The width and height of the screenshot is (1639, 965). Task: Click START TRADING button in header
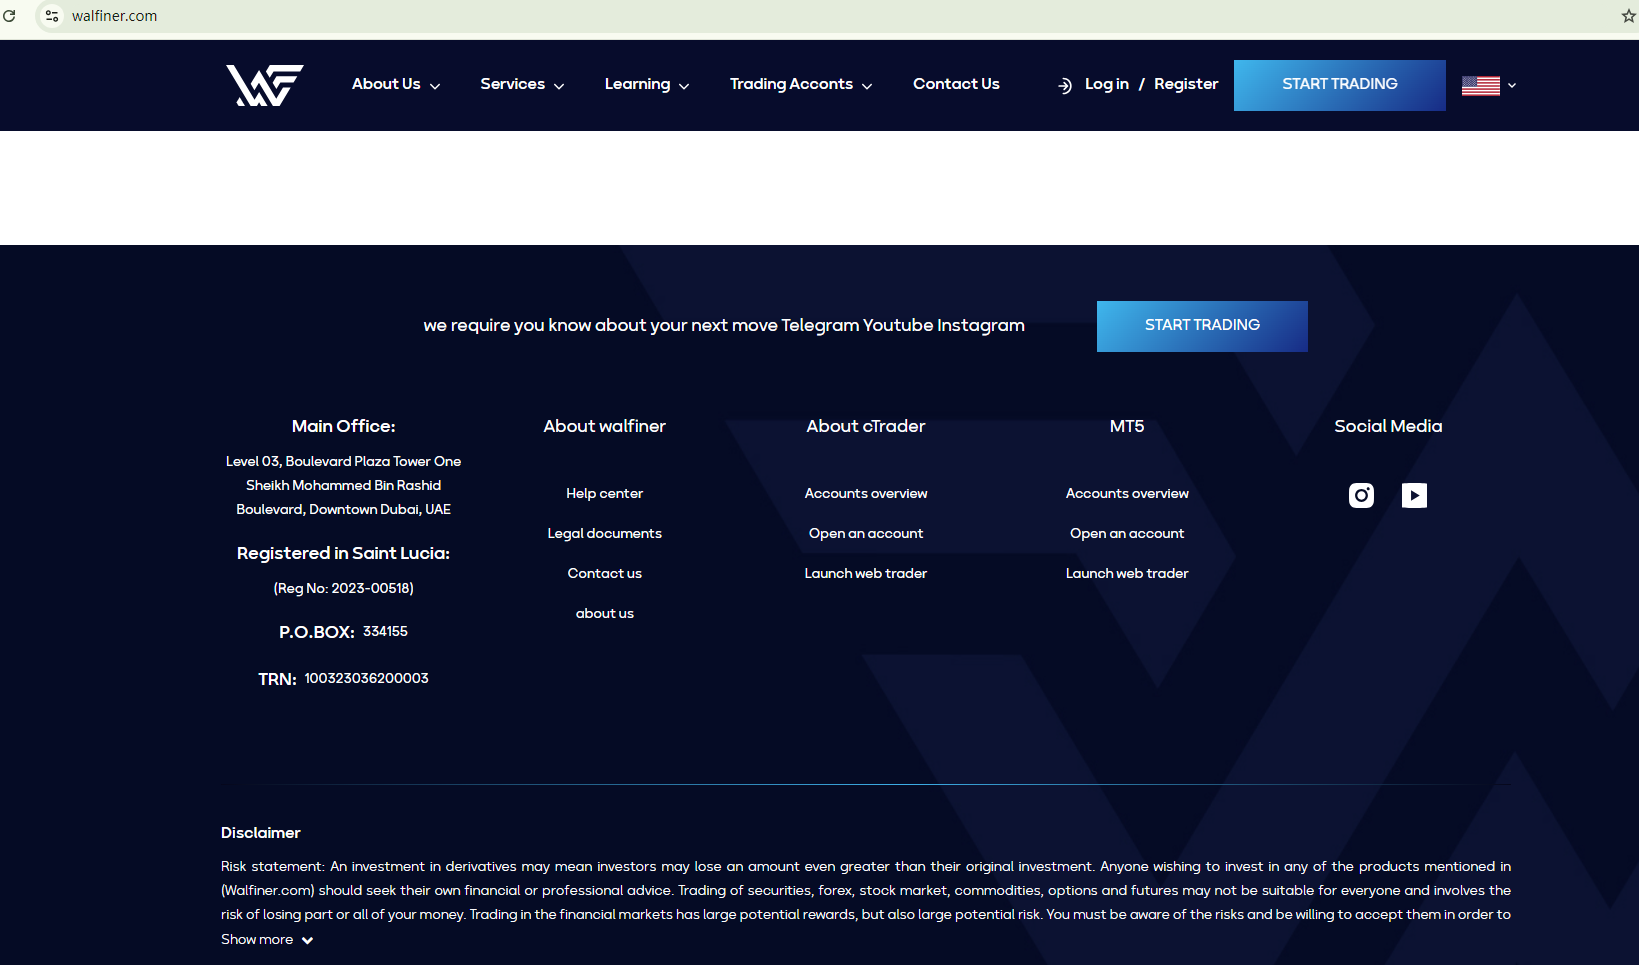pyautogui.click(x=1339, y=85)
